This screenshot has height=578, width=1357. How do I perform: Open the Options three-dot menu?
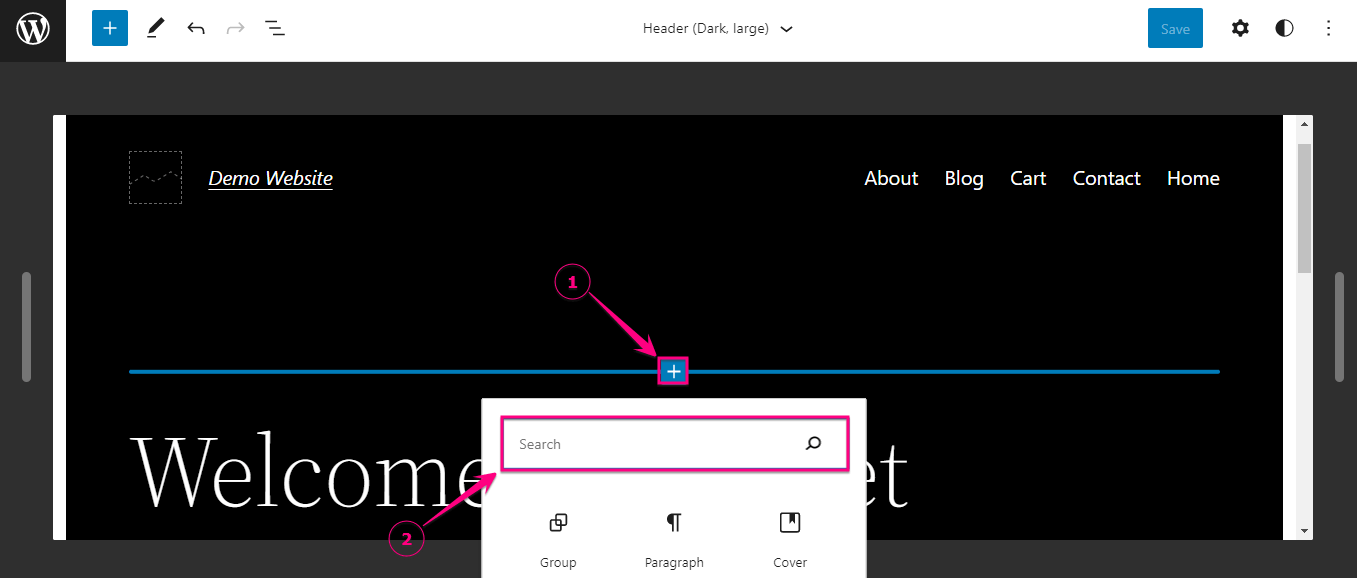click(x=1328, y=28)
